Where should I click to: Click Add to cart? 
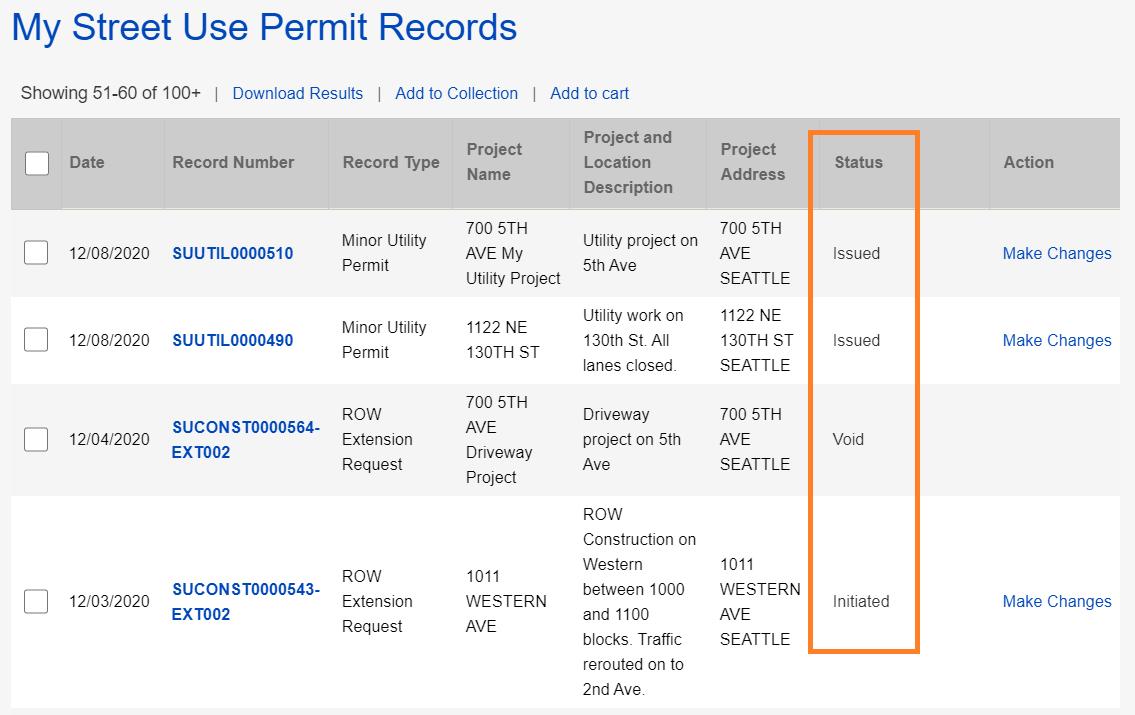coord(589,93)
